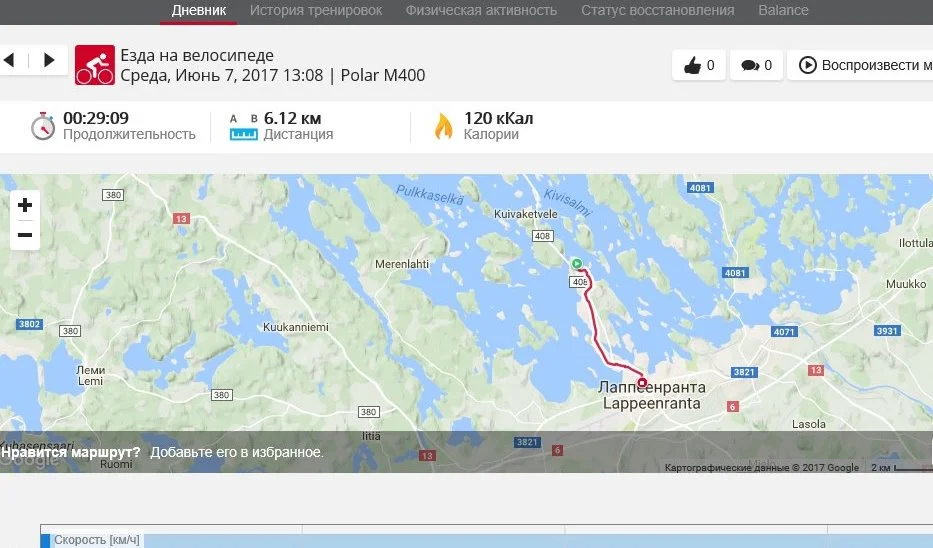Go to next training with right arrow
Viewport: 933px width, 548px height.
(49, 60)
